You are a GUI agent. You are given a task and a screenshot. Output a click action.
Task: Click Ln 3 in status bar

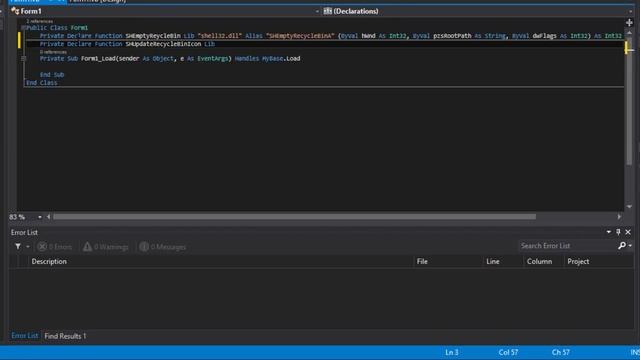click(x=452, y=352)
